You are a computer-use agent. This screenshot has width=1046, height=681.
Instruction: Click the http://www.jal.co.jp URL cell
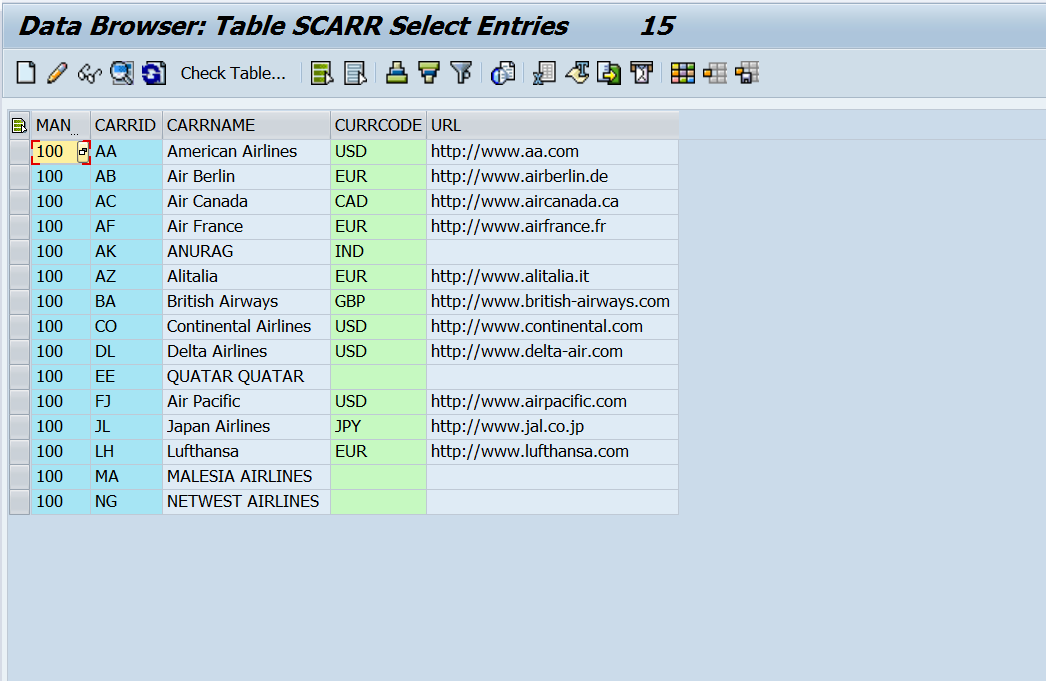(x=552, y=427)
